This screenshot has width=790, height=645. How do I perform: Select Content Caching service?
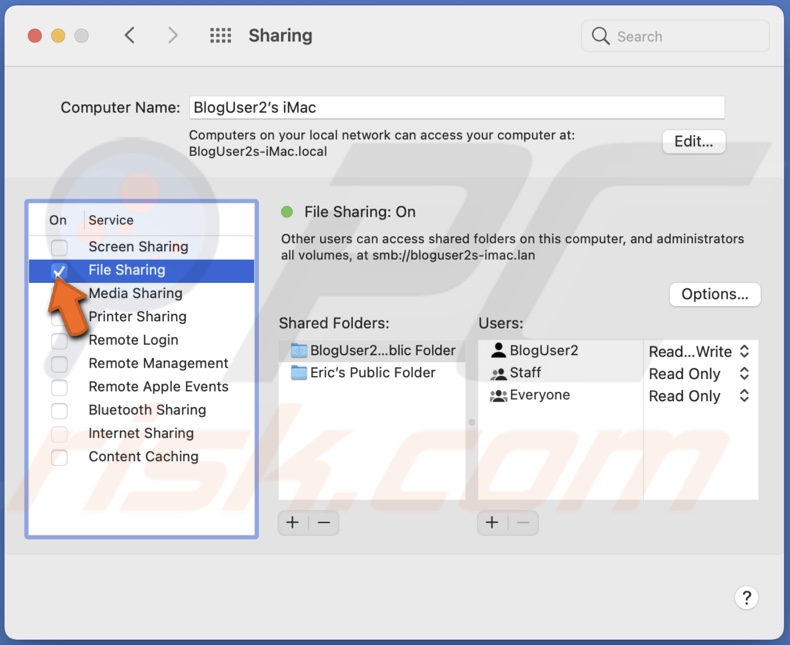pyautogui.click(x=143, y=457)
